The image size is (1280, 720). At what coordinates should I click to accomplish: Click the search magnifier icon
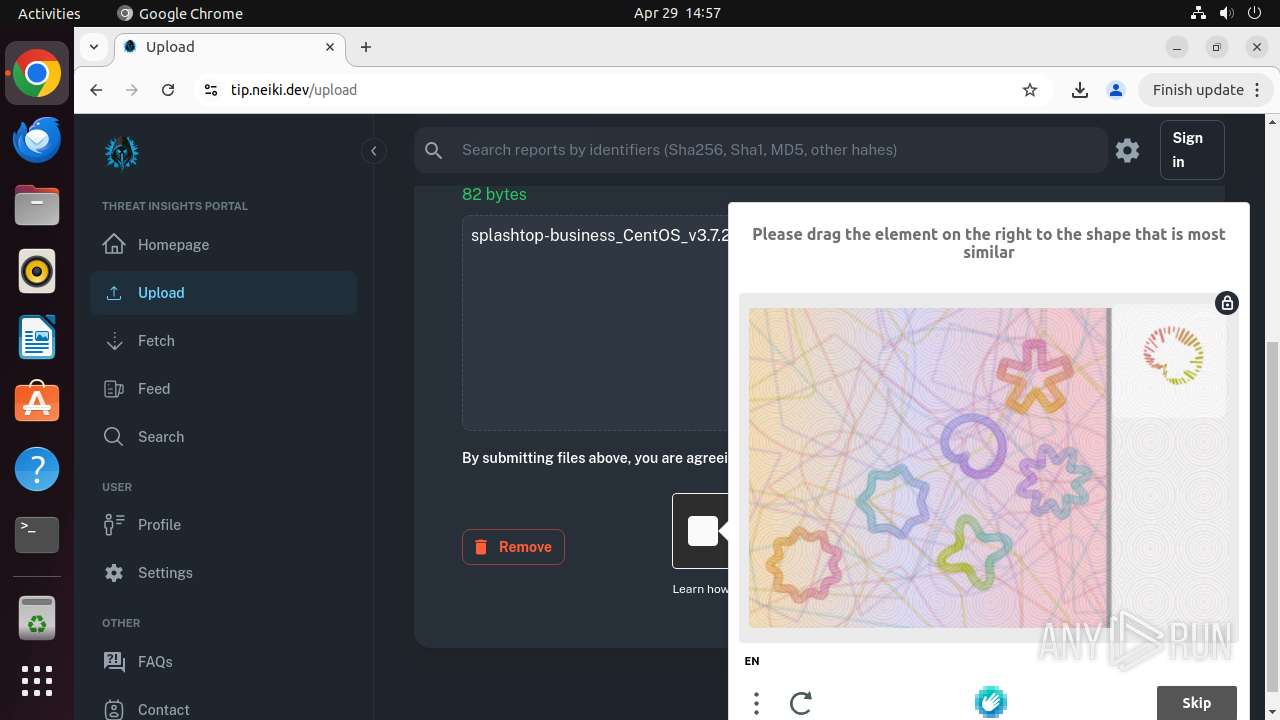coord(433,150)
